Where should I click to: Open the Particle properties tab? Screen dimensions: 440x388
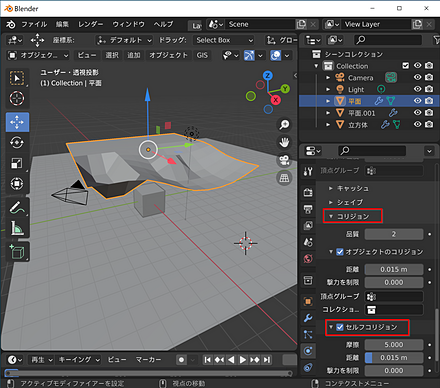[x=308, y=334]
